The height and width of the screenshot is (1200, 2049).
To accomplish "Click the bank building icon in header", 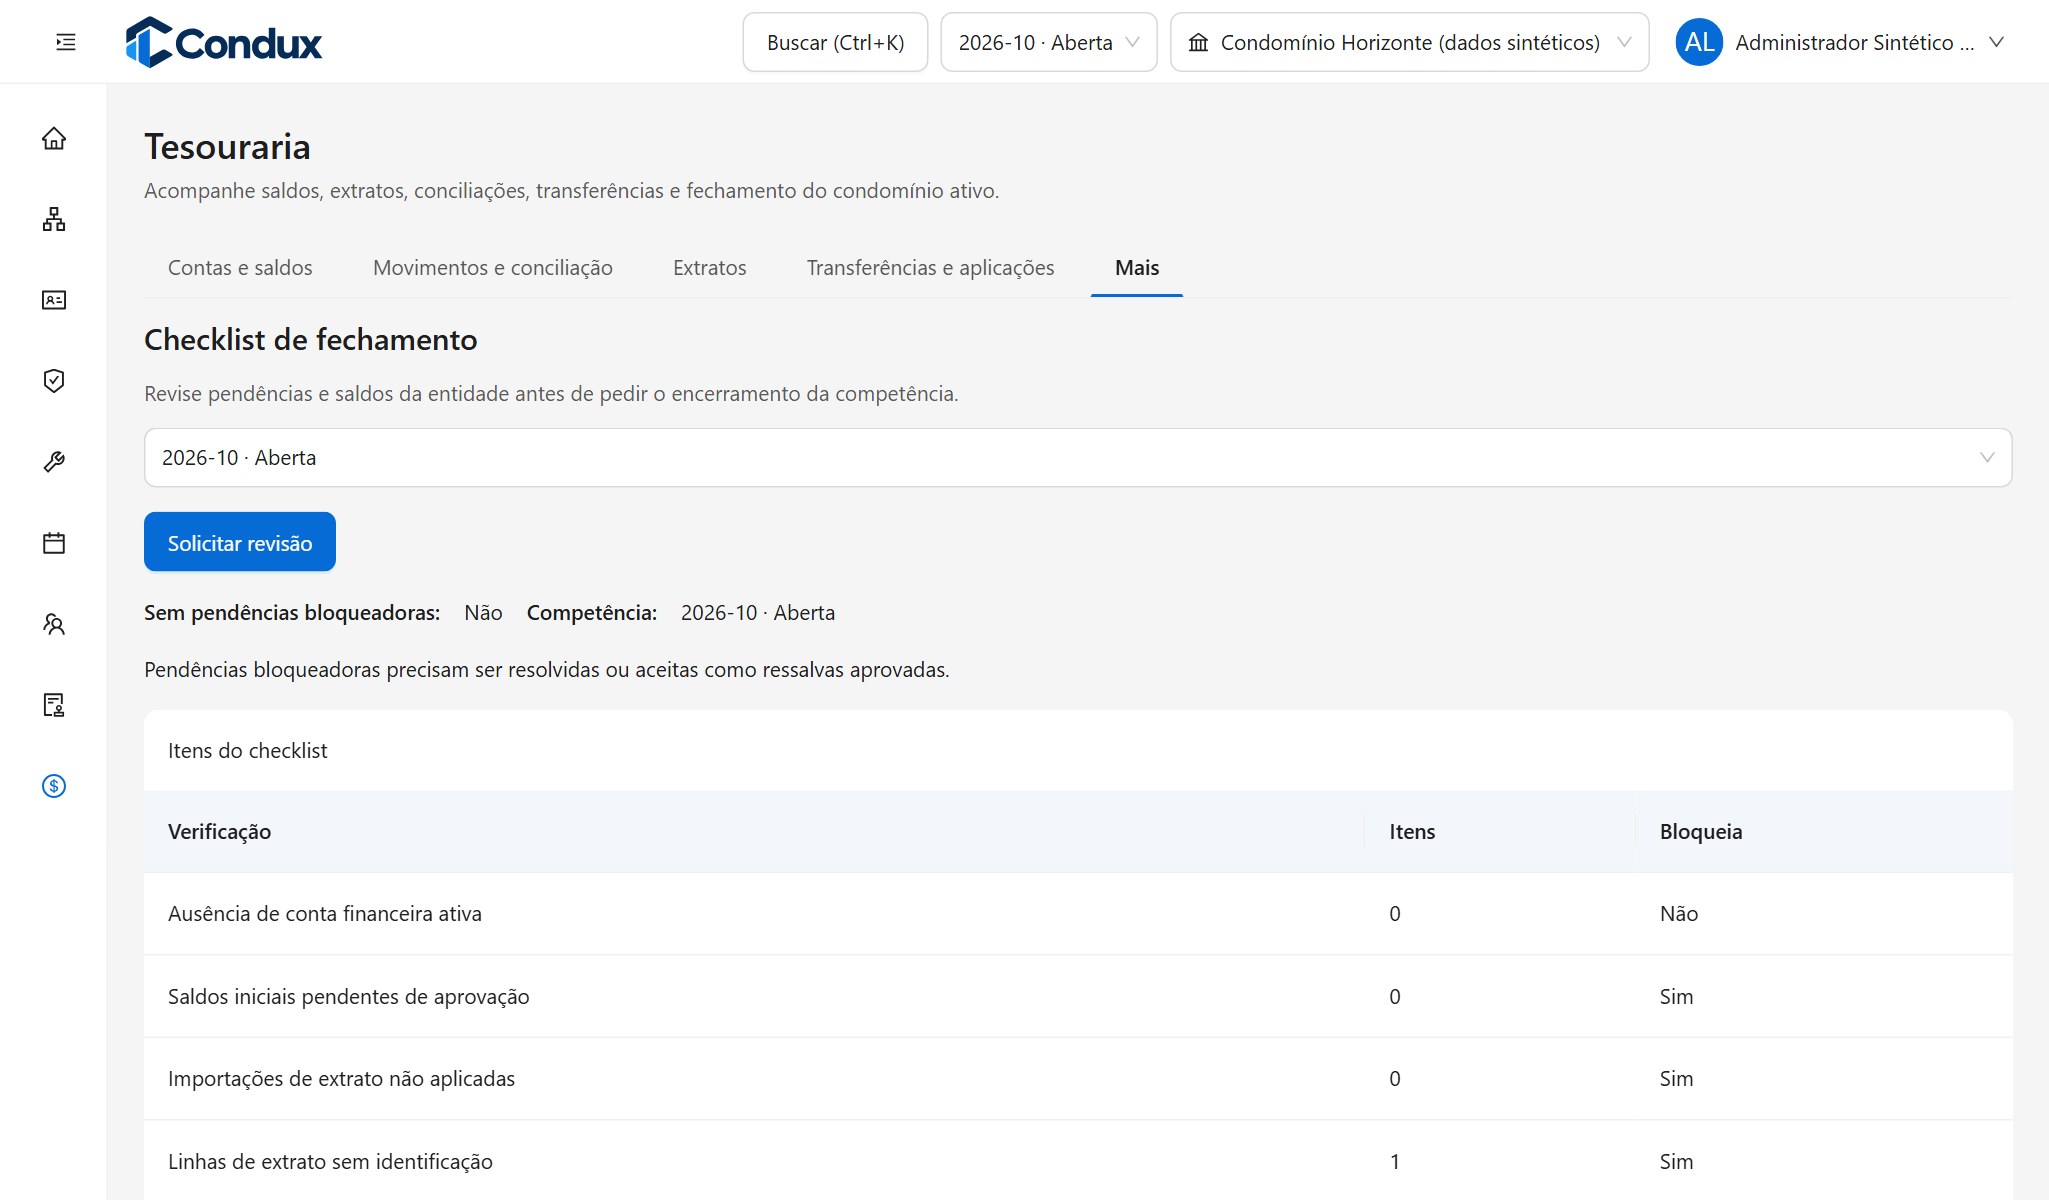I will click(x=1198, y=42).
